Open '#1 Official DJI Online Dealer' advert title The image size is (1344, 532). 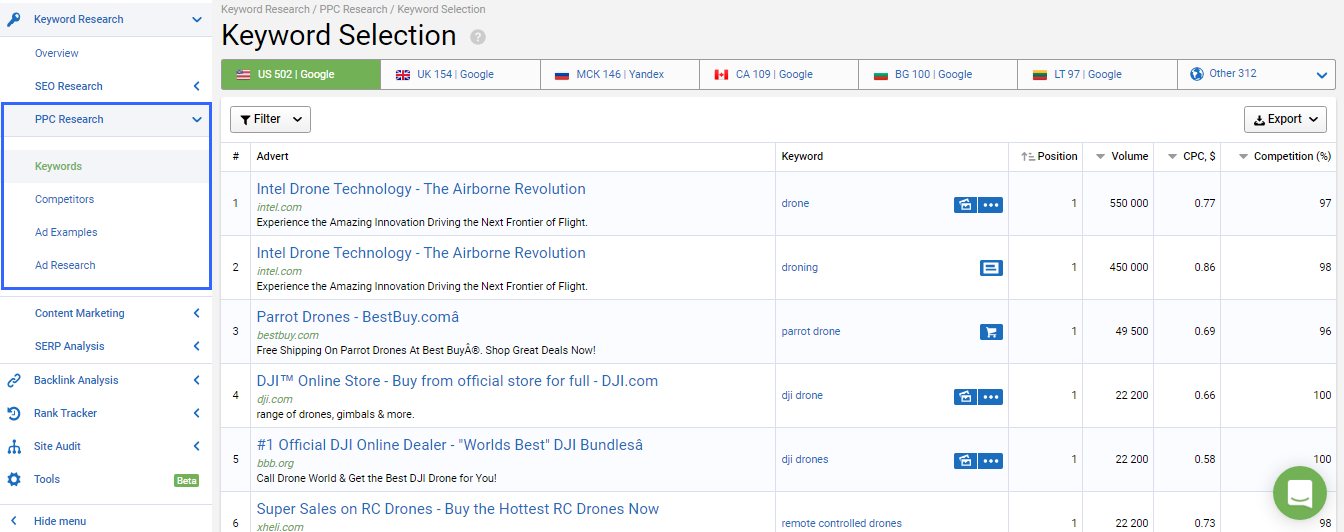pyautogui.click(x=450, y=445)
